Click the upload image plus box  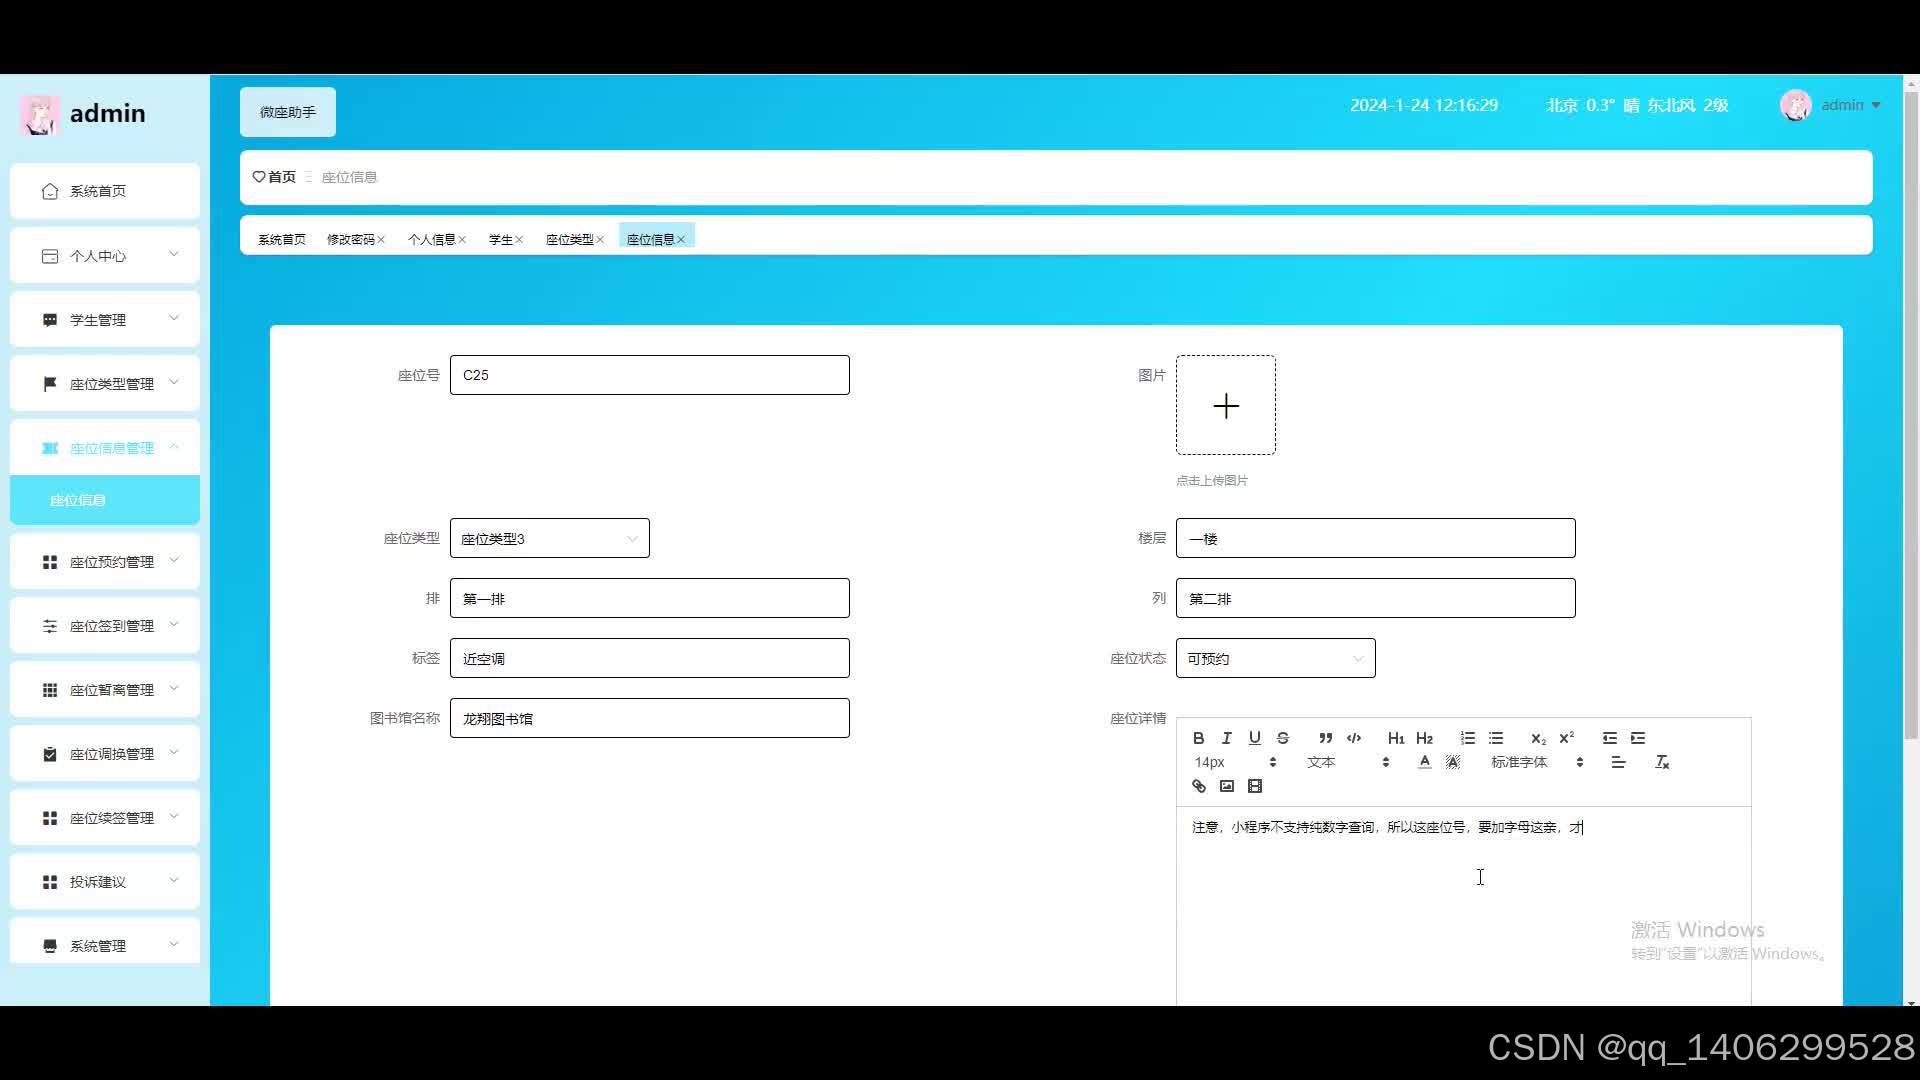coord(1225,405)
